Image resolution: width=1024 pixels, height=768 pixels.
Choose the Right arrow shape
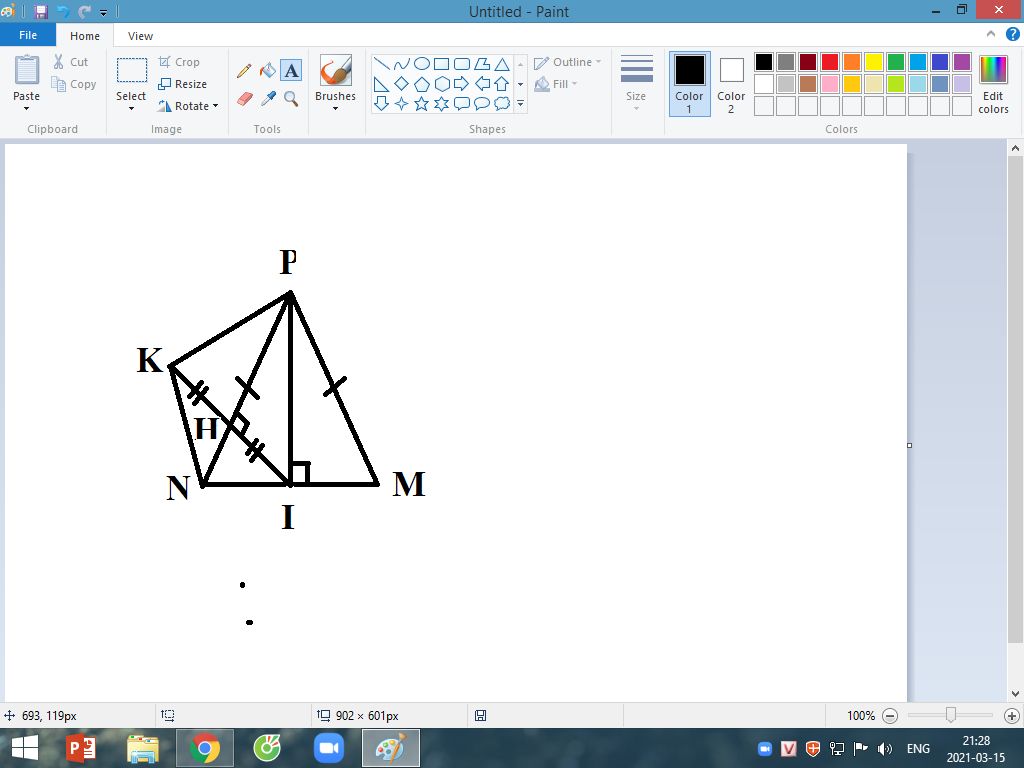pyautogui.click(x=462, y=84)
